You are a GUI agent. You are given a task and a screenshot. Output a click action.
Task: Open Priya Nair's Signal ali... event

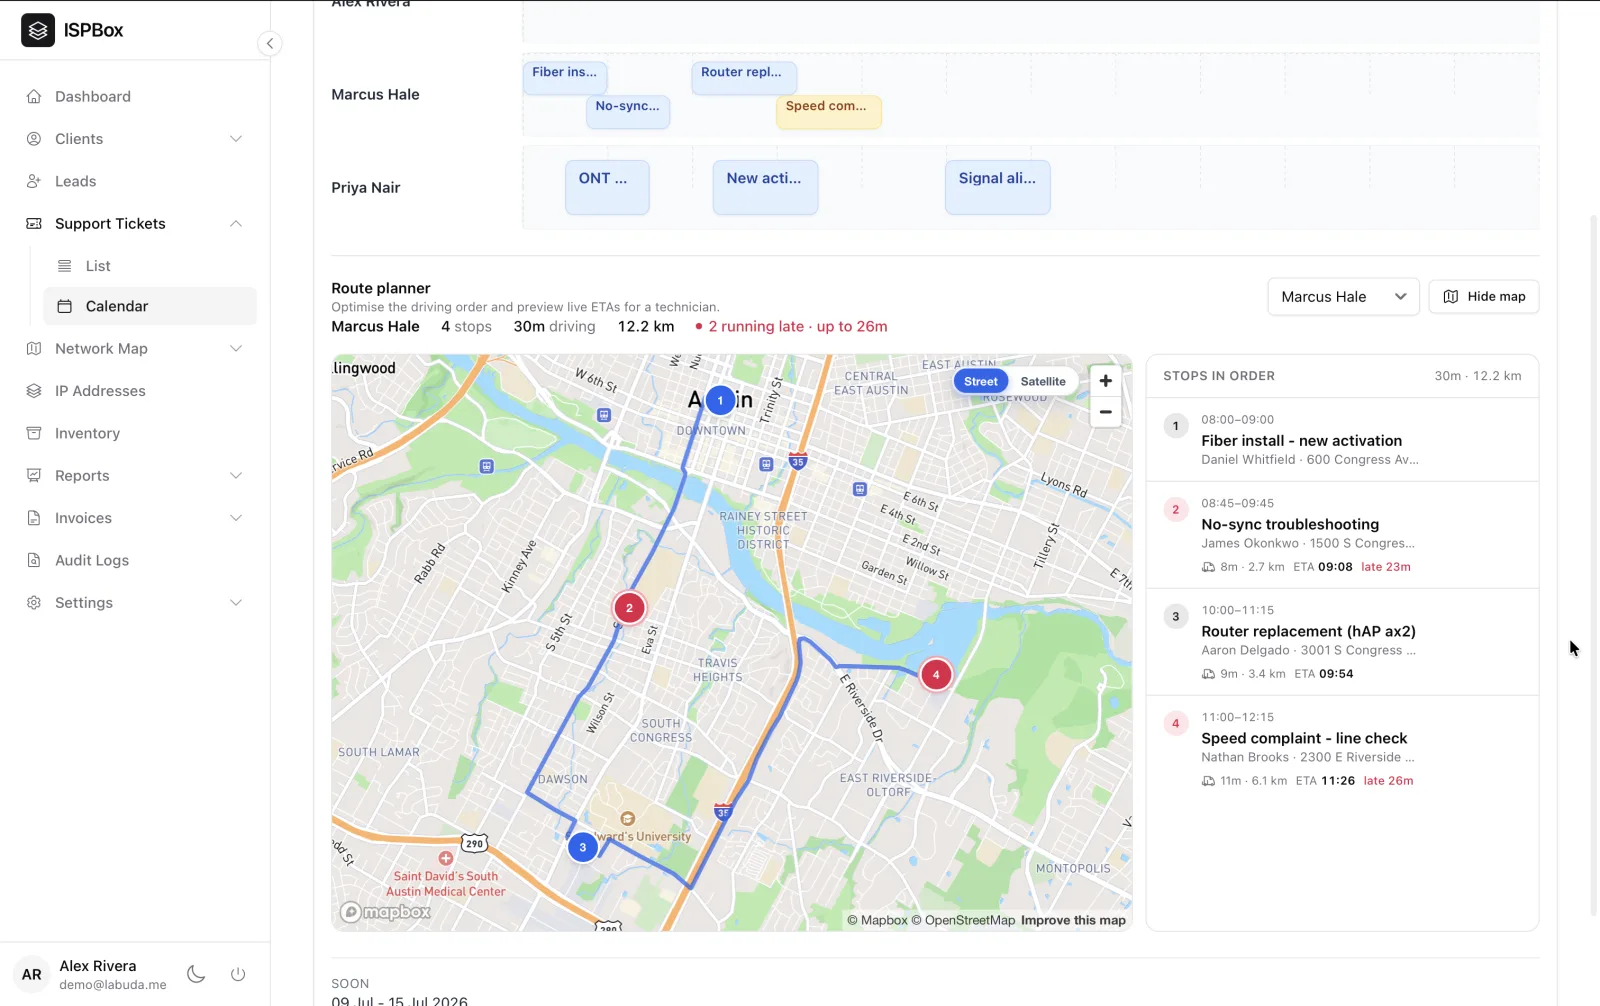point(998,187)
